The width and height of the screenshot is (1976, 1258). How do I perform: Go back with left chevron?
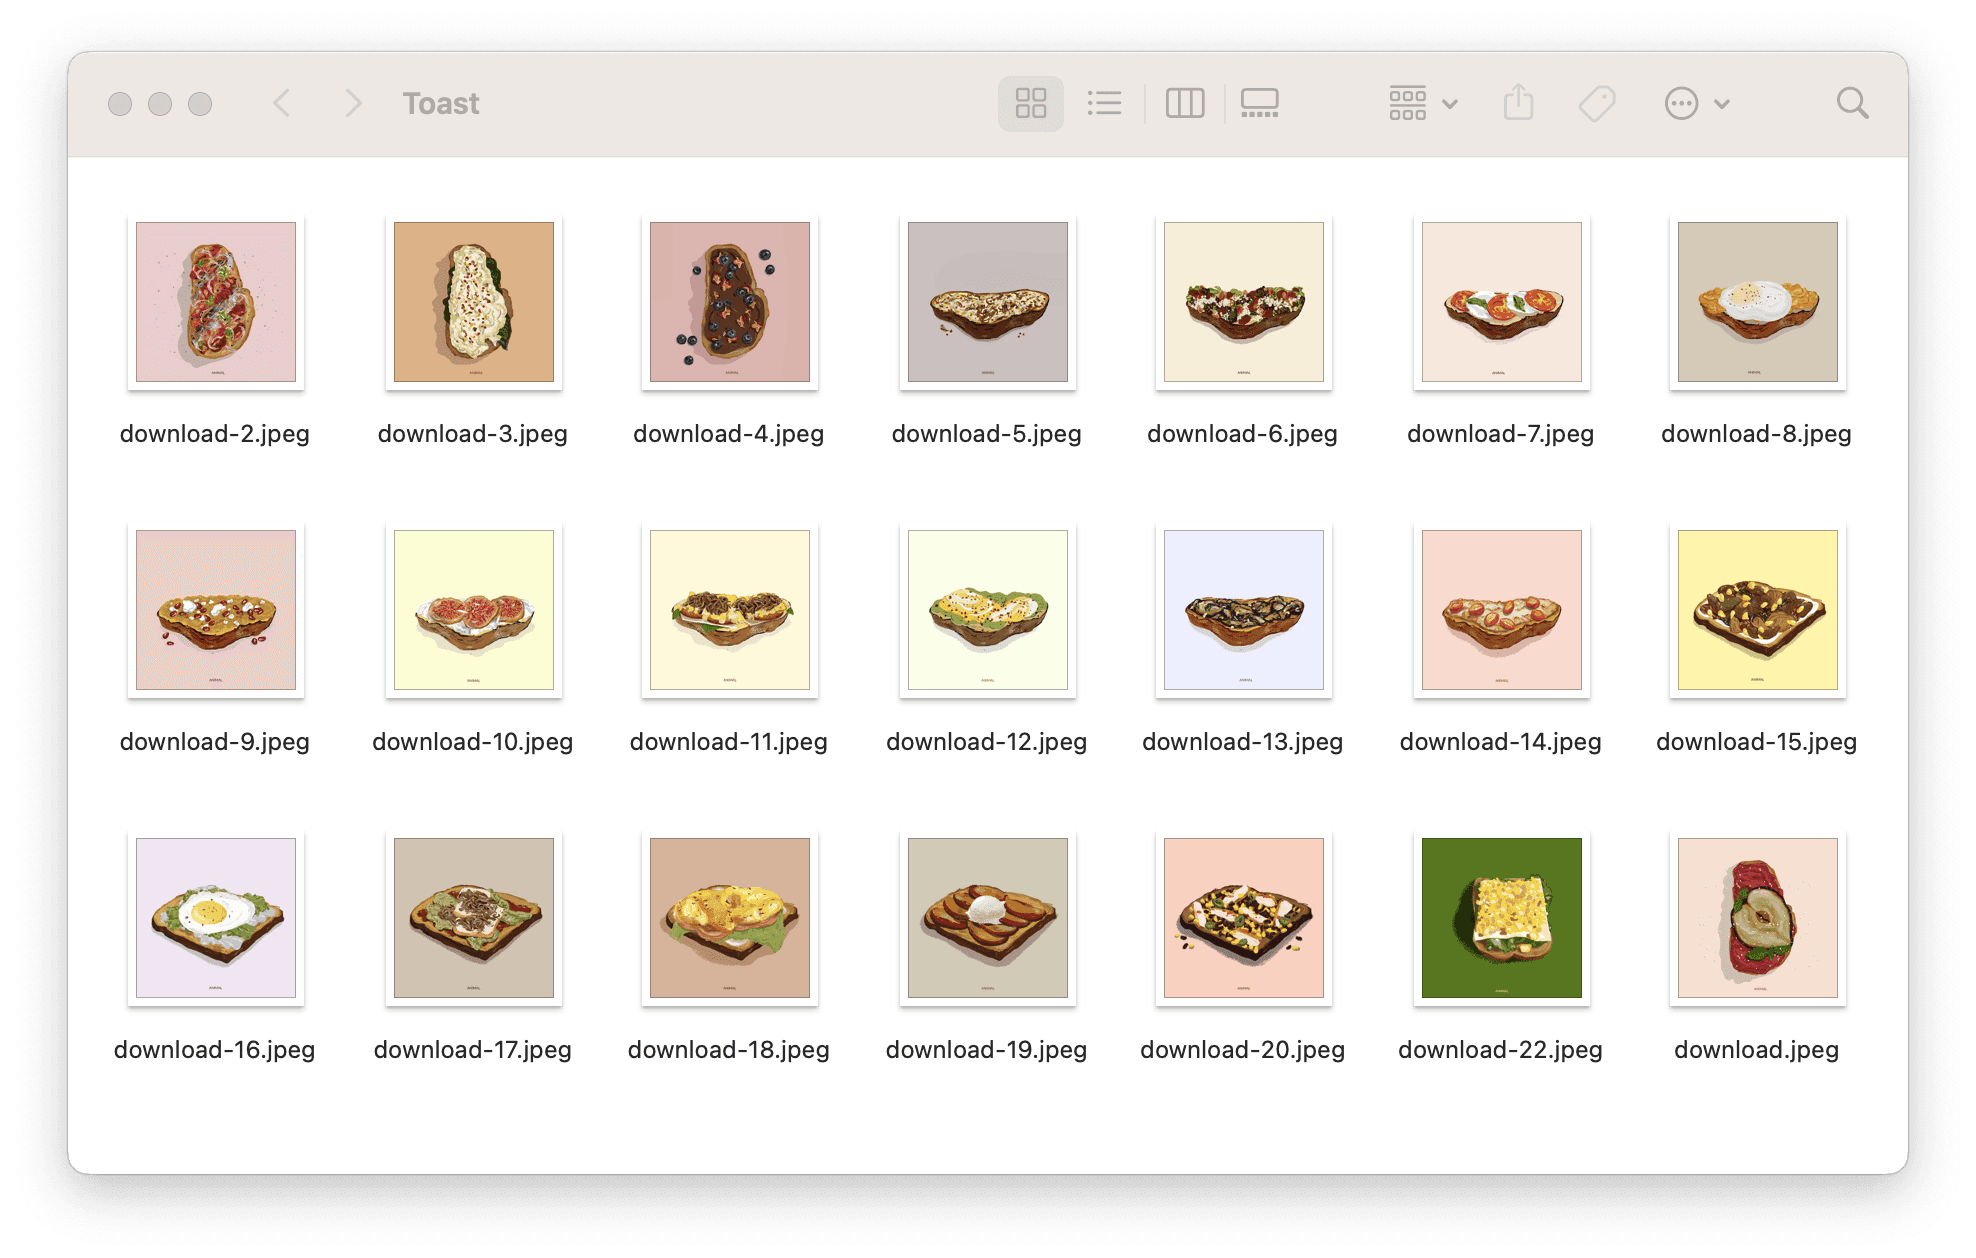[282, 103]
